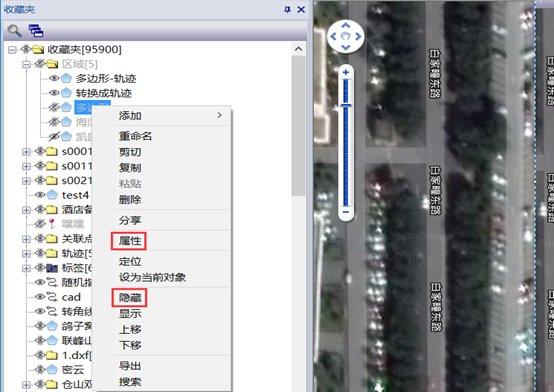The width and height of the screenshot is (554, 392).
Task: Select 导出 in the context menu
Action: point(130,365)
